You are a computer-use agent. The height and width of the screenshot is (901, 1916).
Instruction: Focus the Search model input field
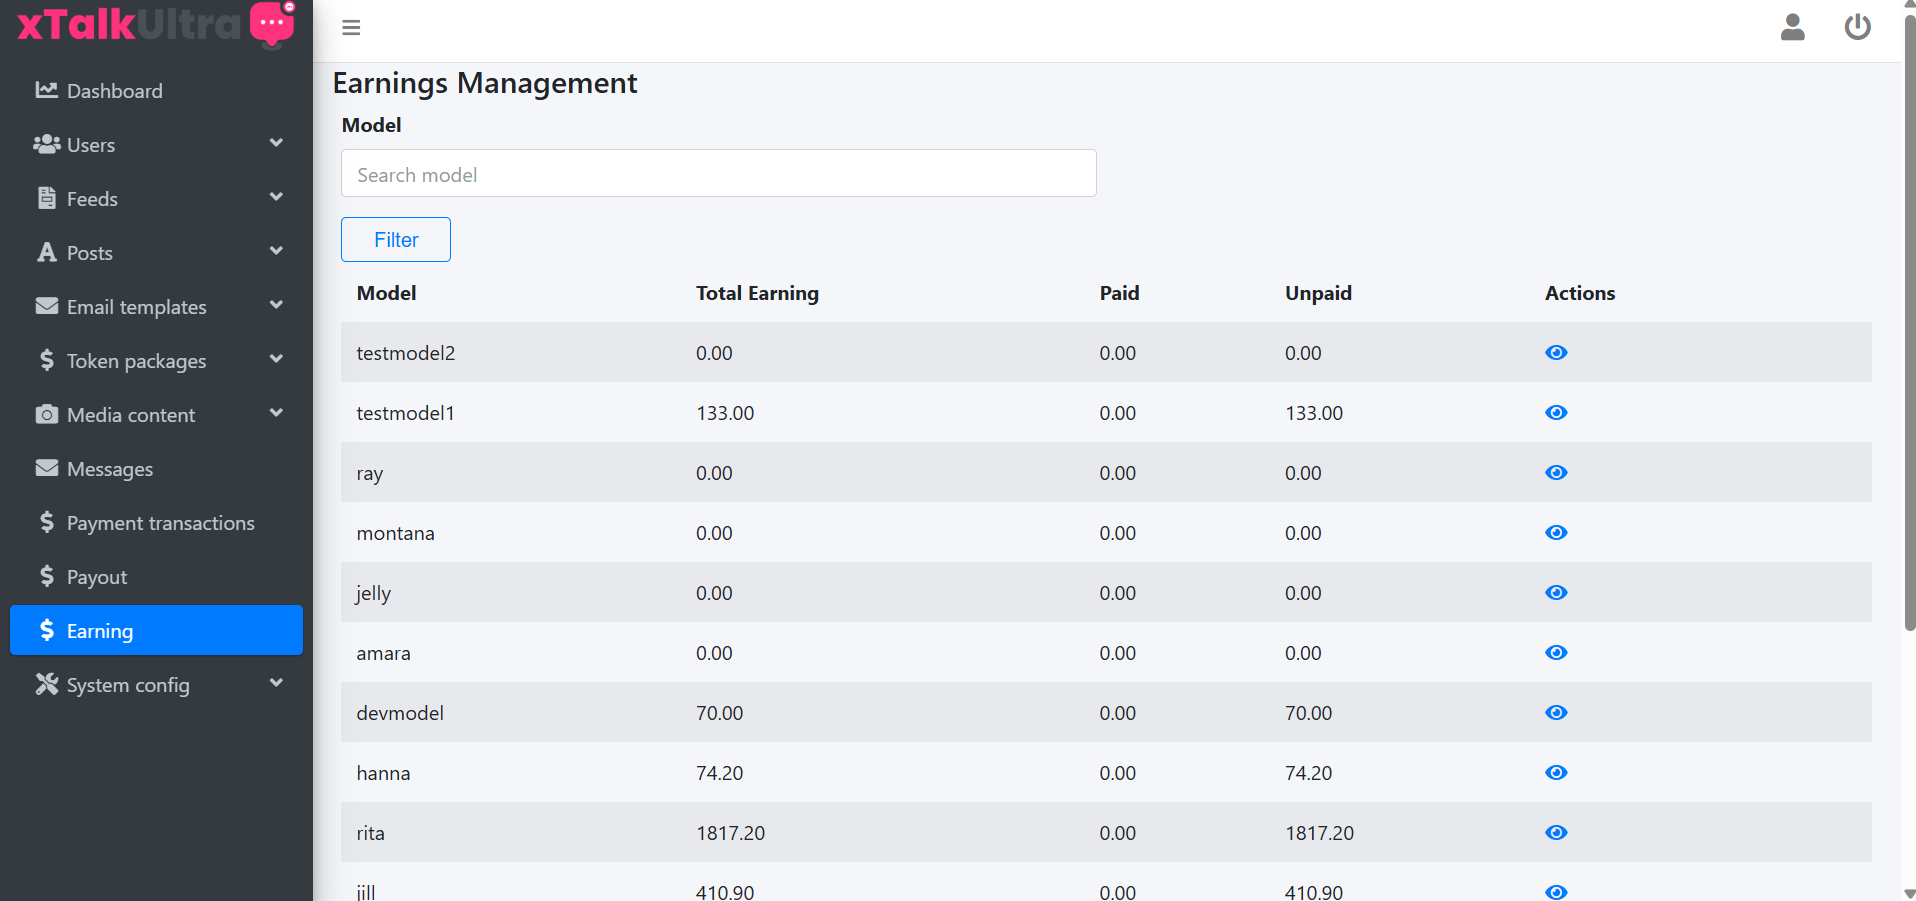coord(718,174)
